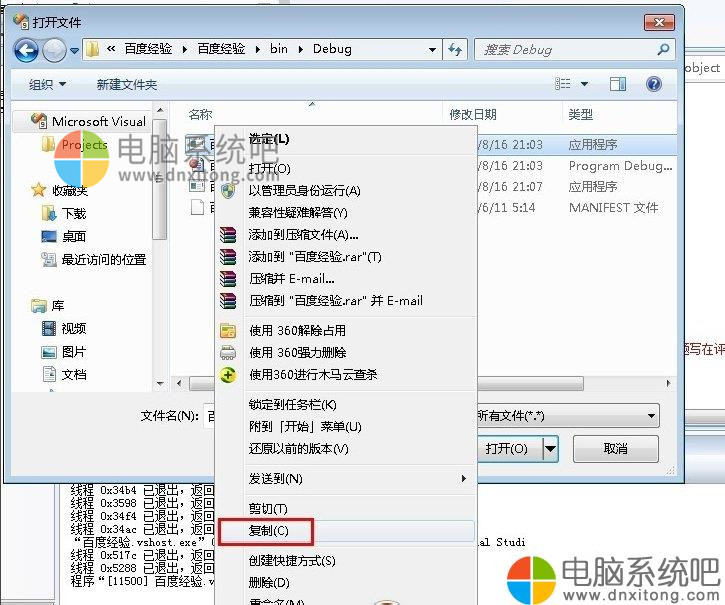Expand the 发送到(N) submenu

point(346,479)
